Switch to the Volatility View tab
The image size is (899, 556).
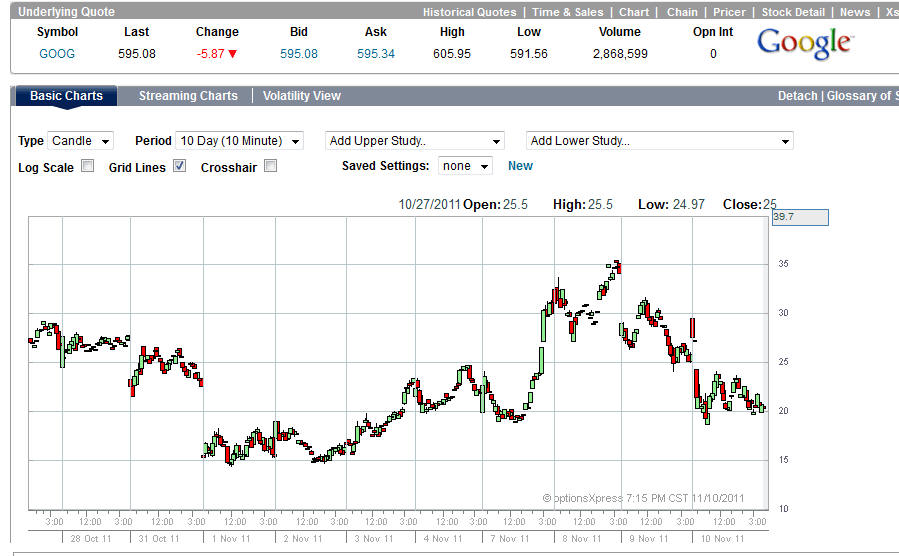(x=302, y=96)
